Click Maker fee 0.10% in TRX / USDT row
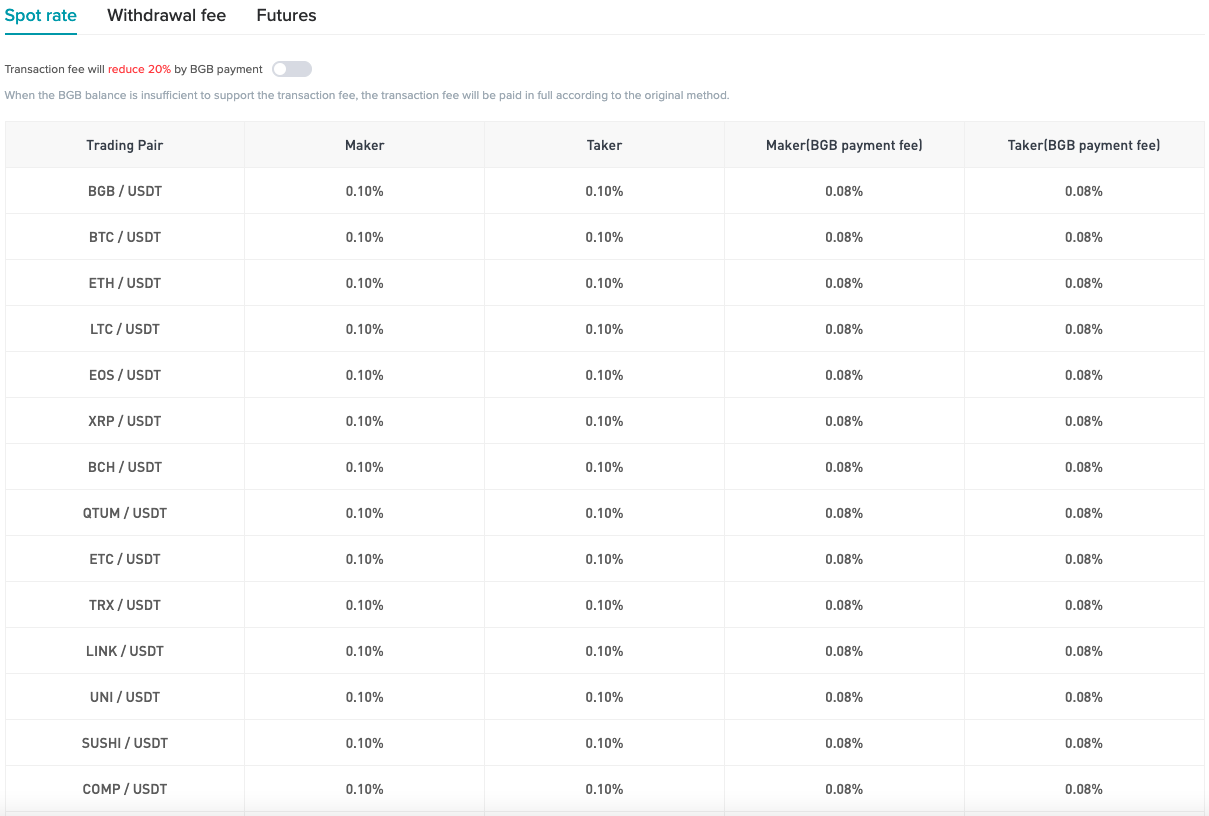Image resolution: width=1209 pixels, height=816 pixels. (365, 605)
